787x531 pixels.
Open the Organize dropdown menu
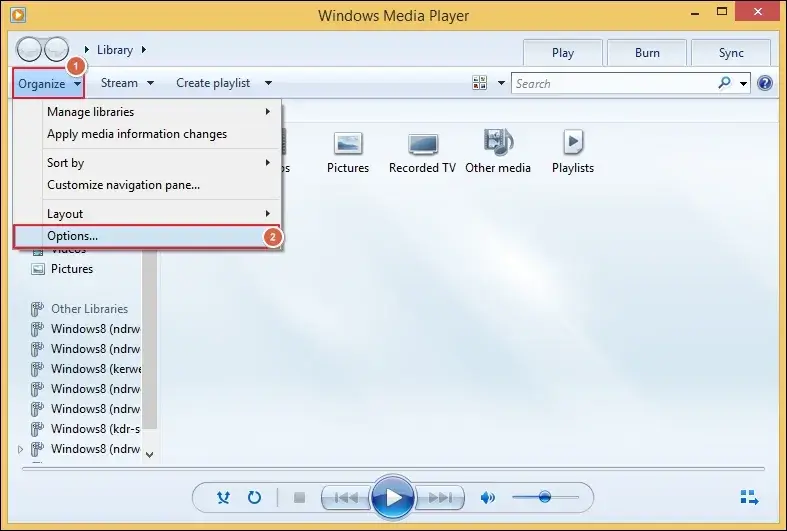pyautogui.click(x=49, y=83)
